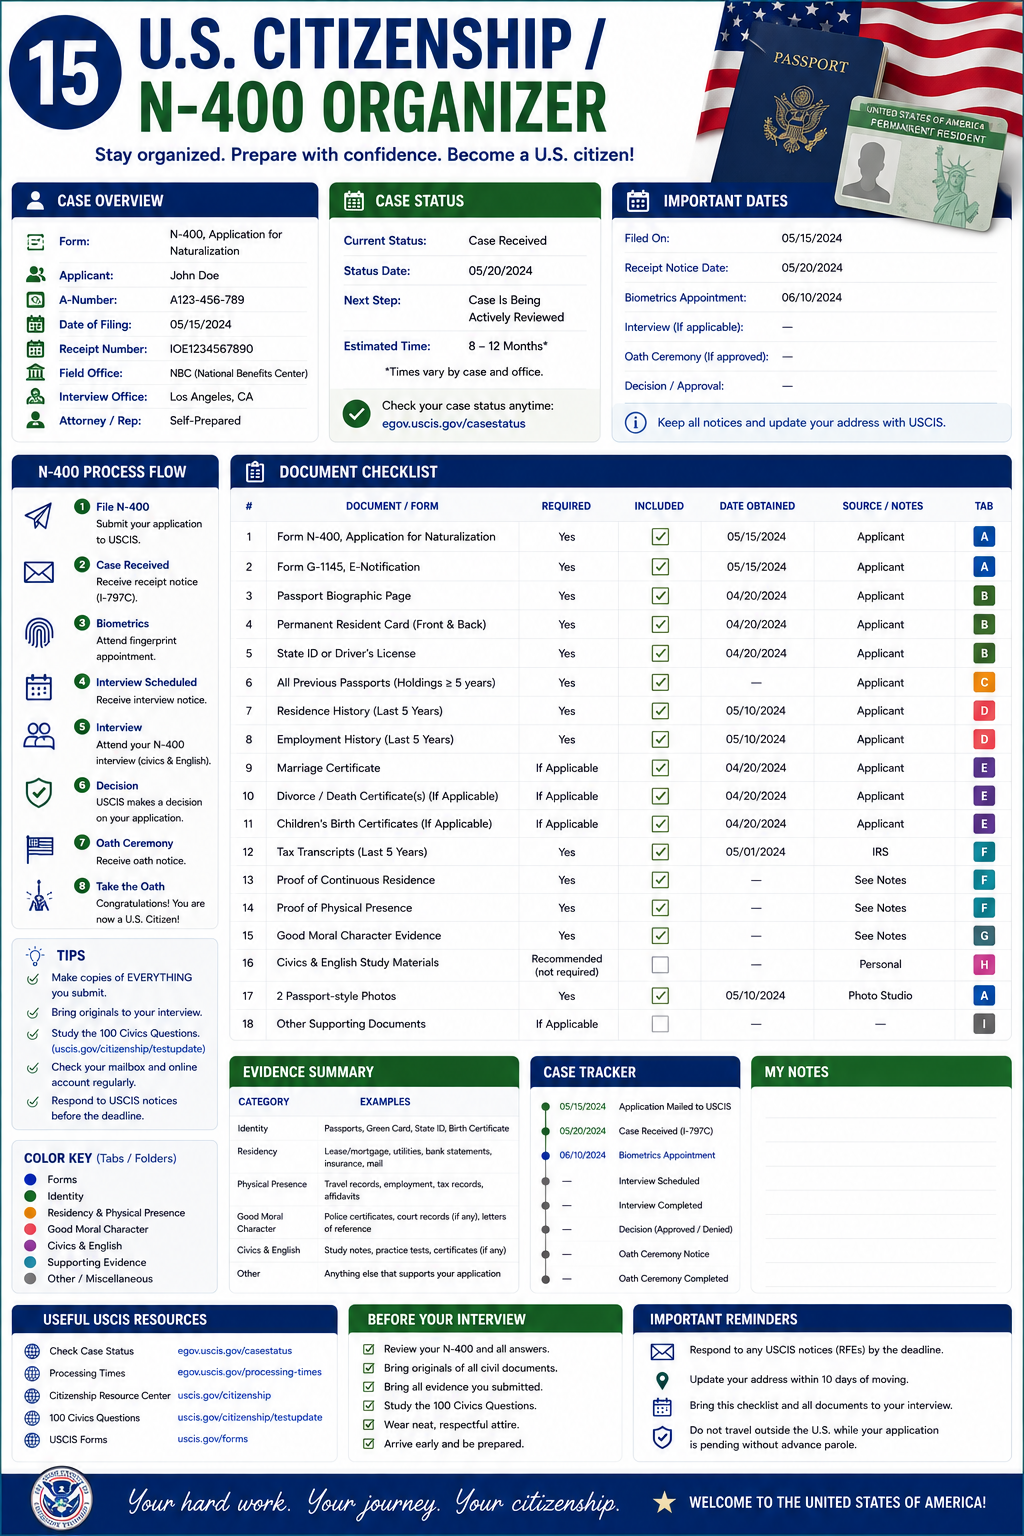Toggle Included checkbox for Passport Biographic Page

pyautogui.click(x=660, y=596)
